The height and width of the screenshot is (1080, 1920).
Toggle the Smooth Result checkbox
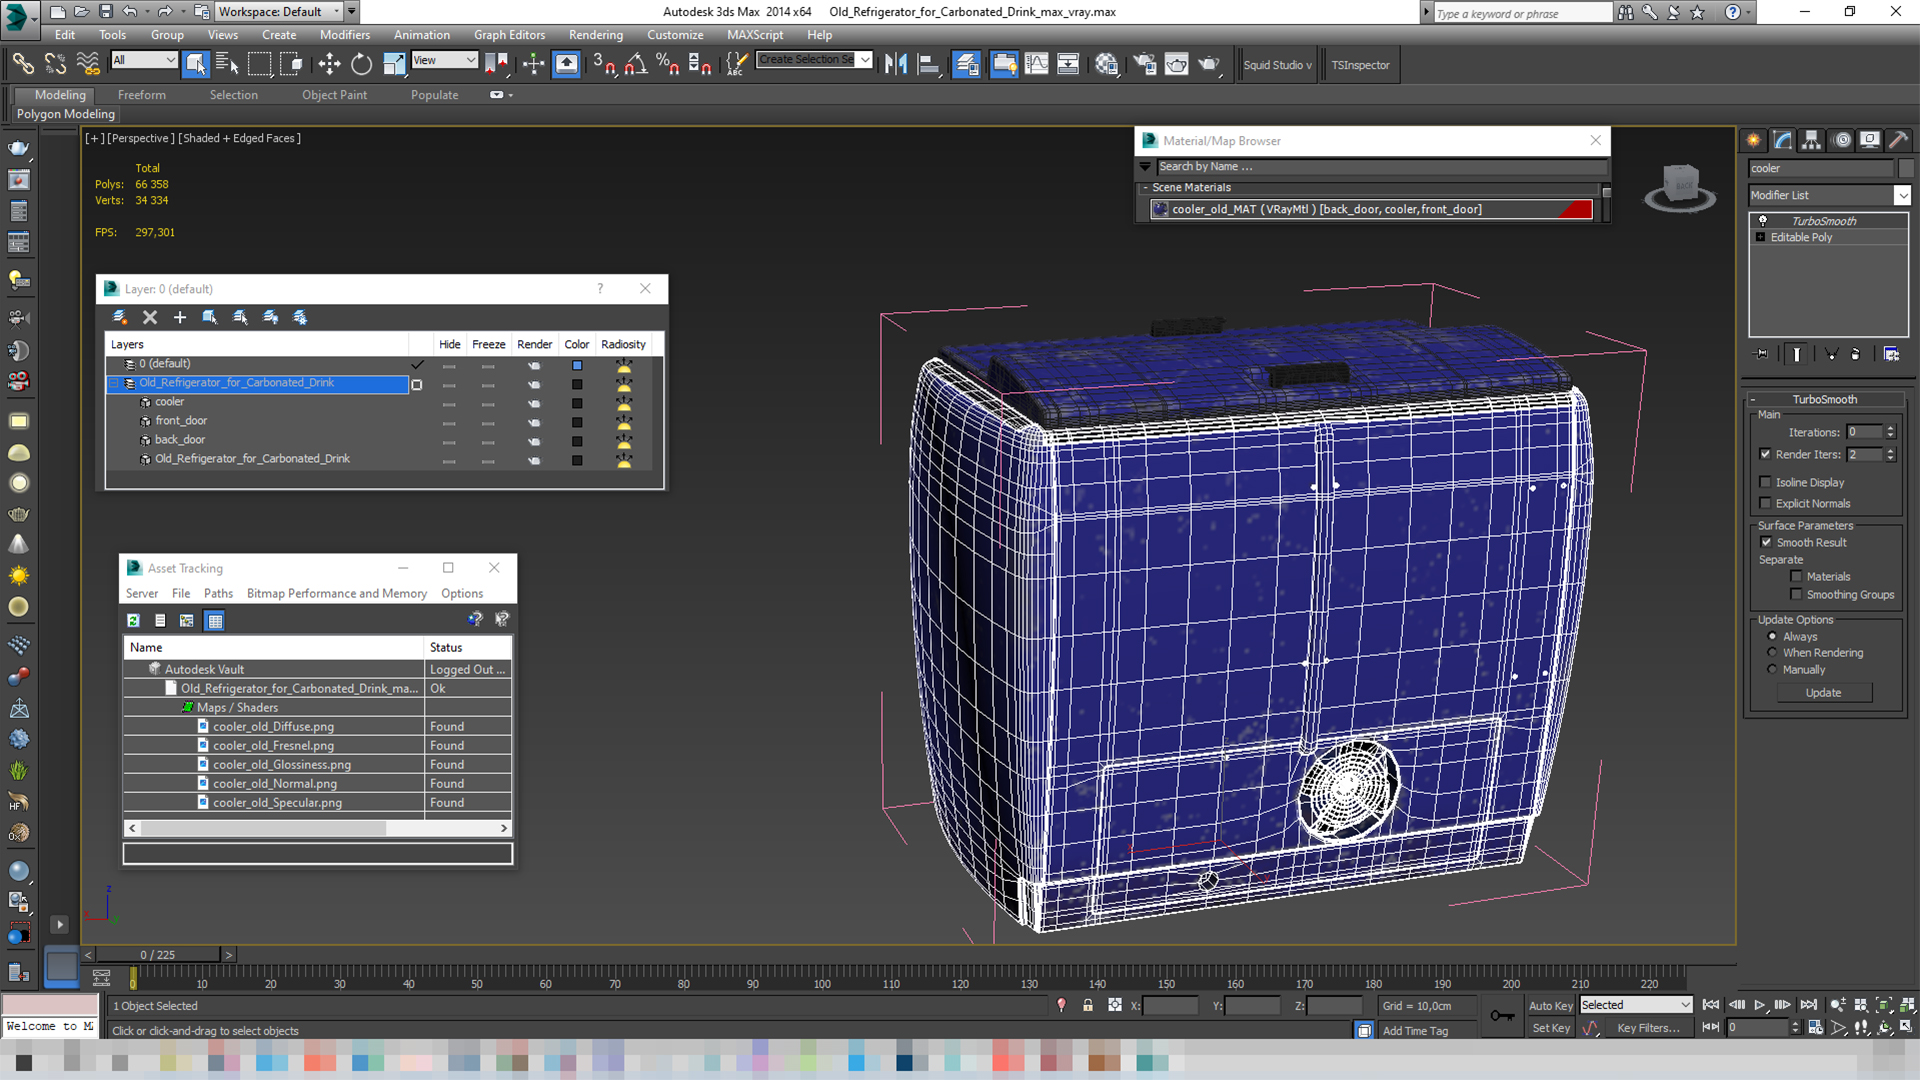[x=1766, y=542]
